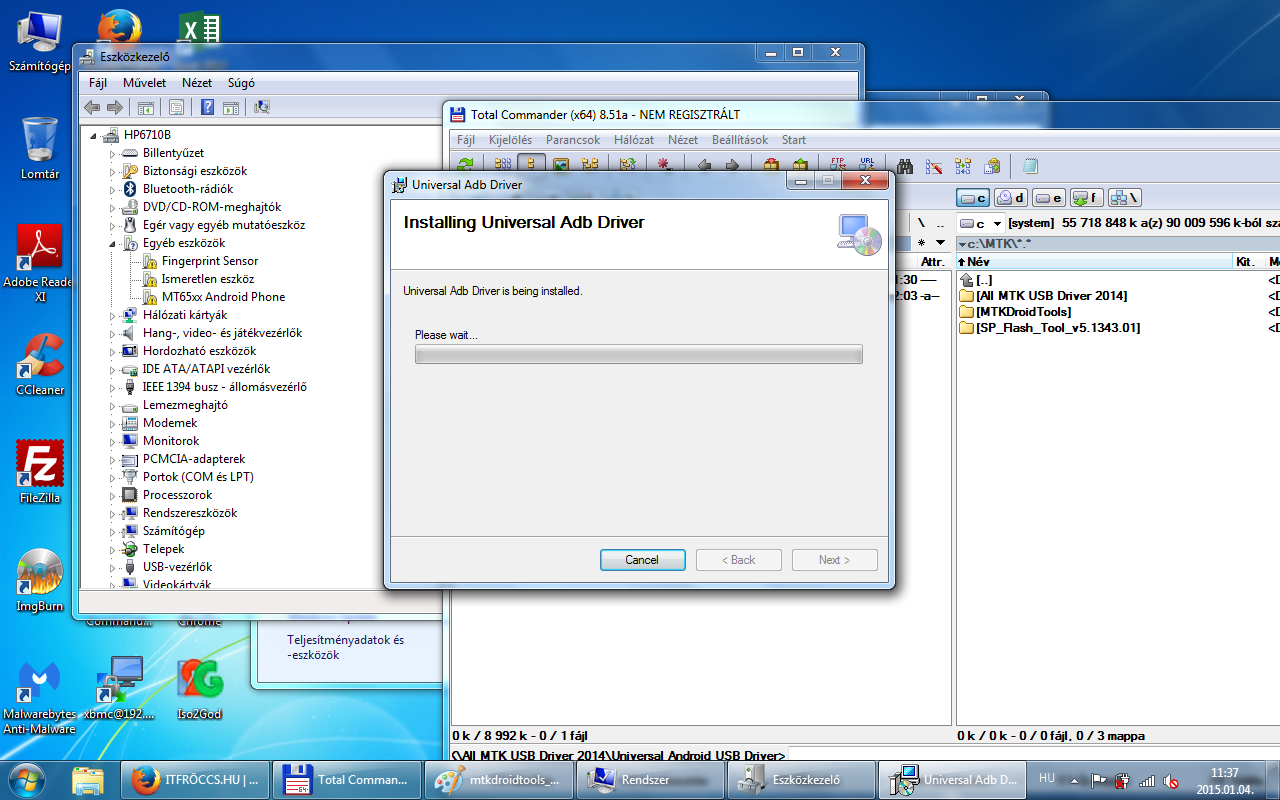Select the FileZilla desktop icon
Screen dimensions: 1280x800
point(40,472)
